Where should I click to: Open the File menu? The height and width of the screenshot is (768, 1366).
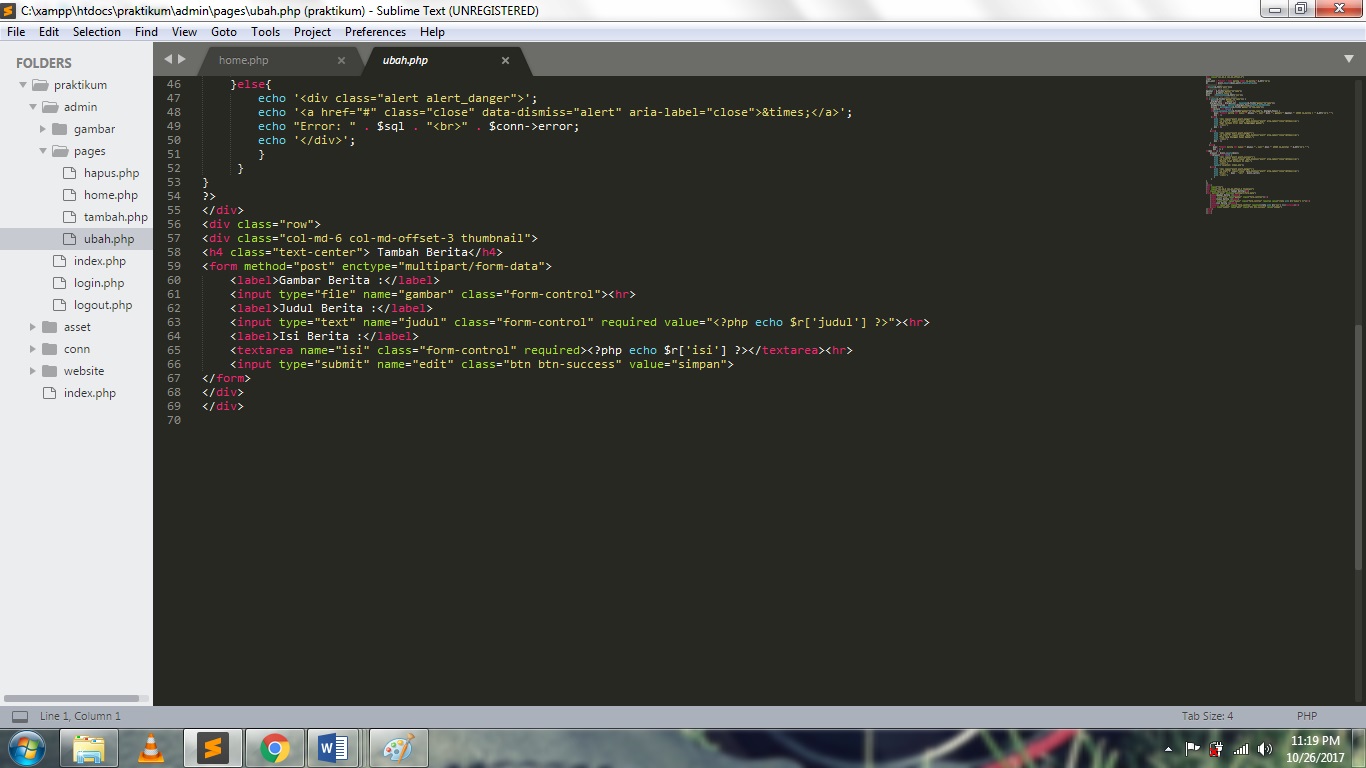coord(16,32)
